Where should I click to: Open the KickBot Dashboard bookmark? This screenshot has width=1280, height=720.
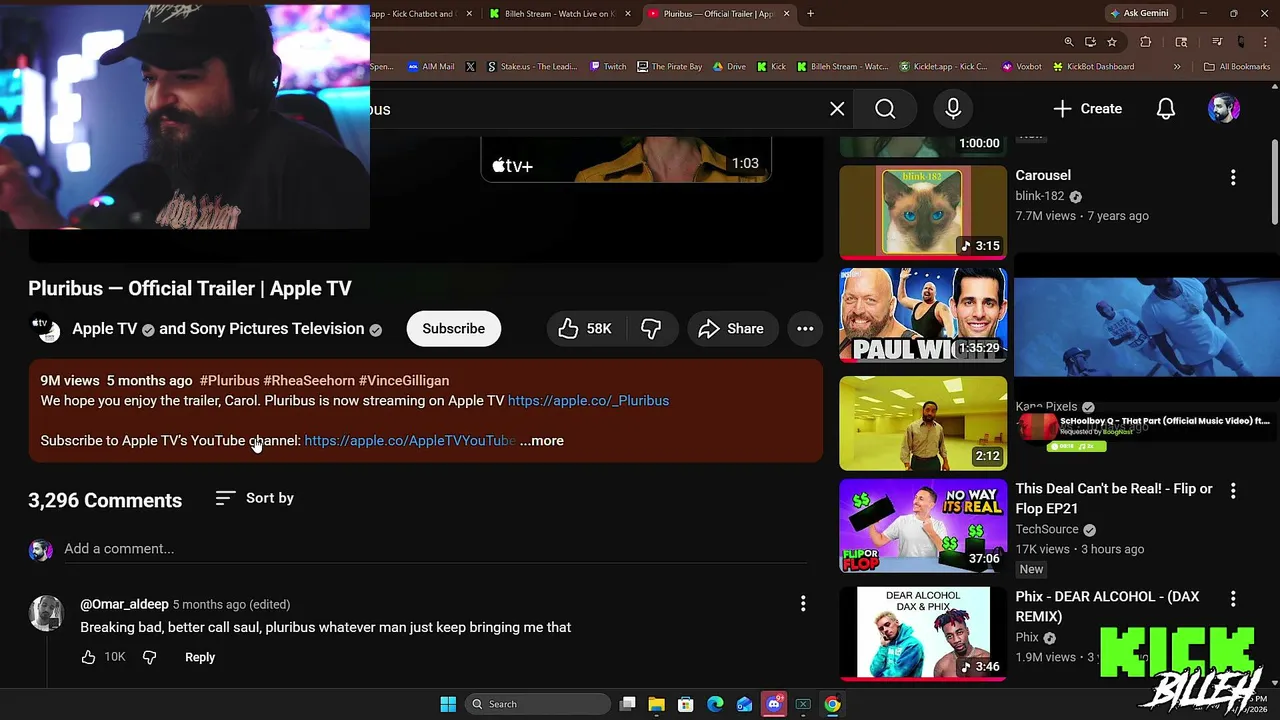pos(1093,67)
